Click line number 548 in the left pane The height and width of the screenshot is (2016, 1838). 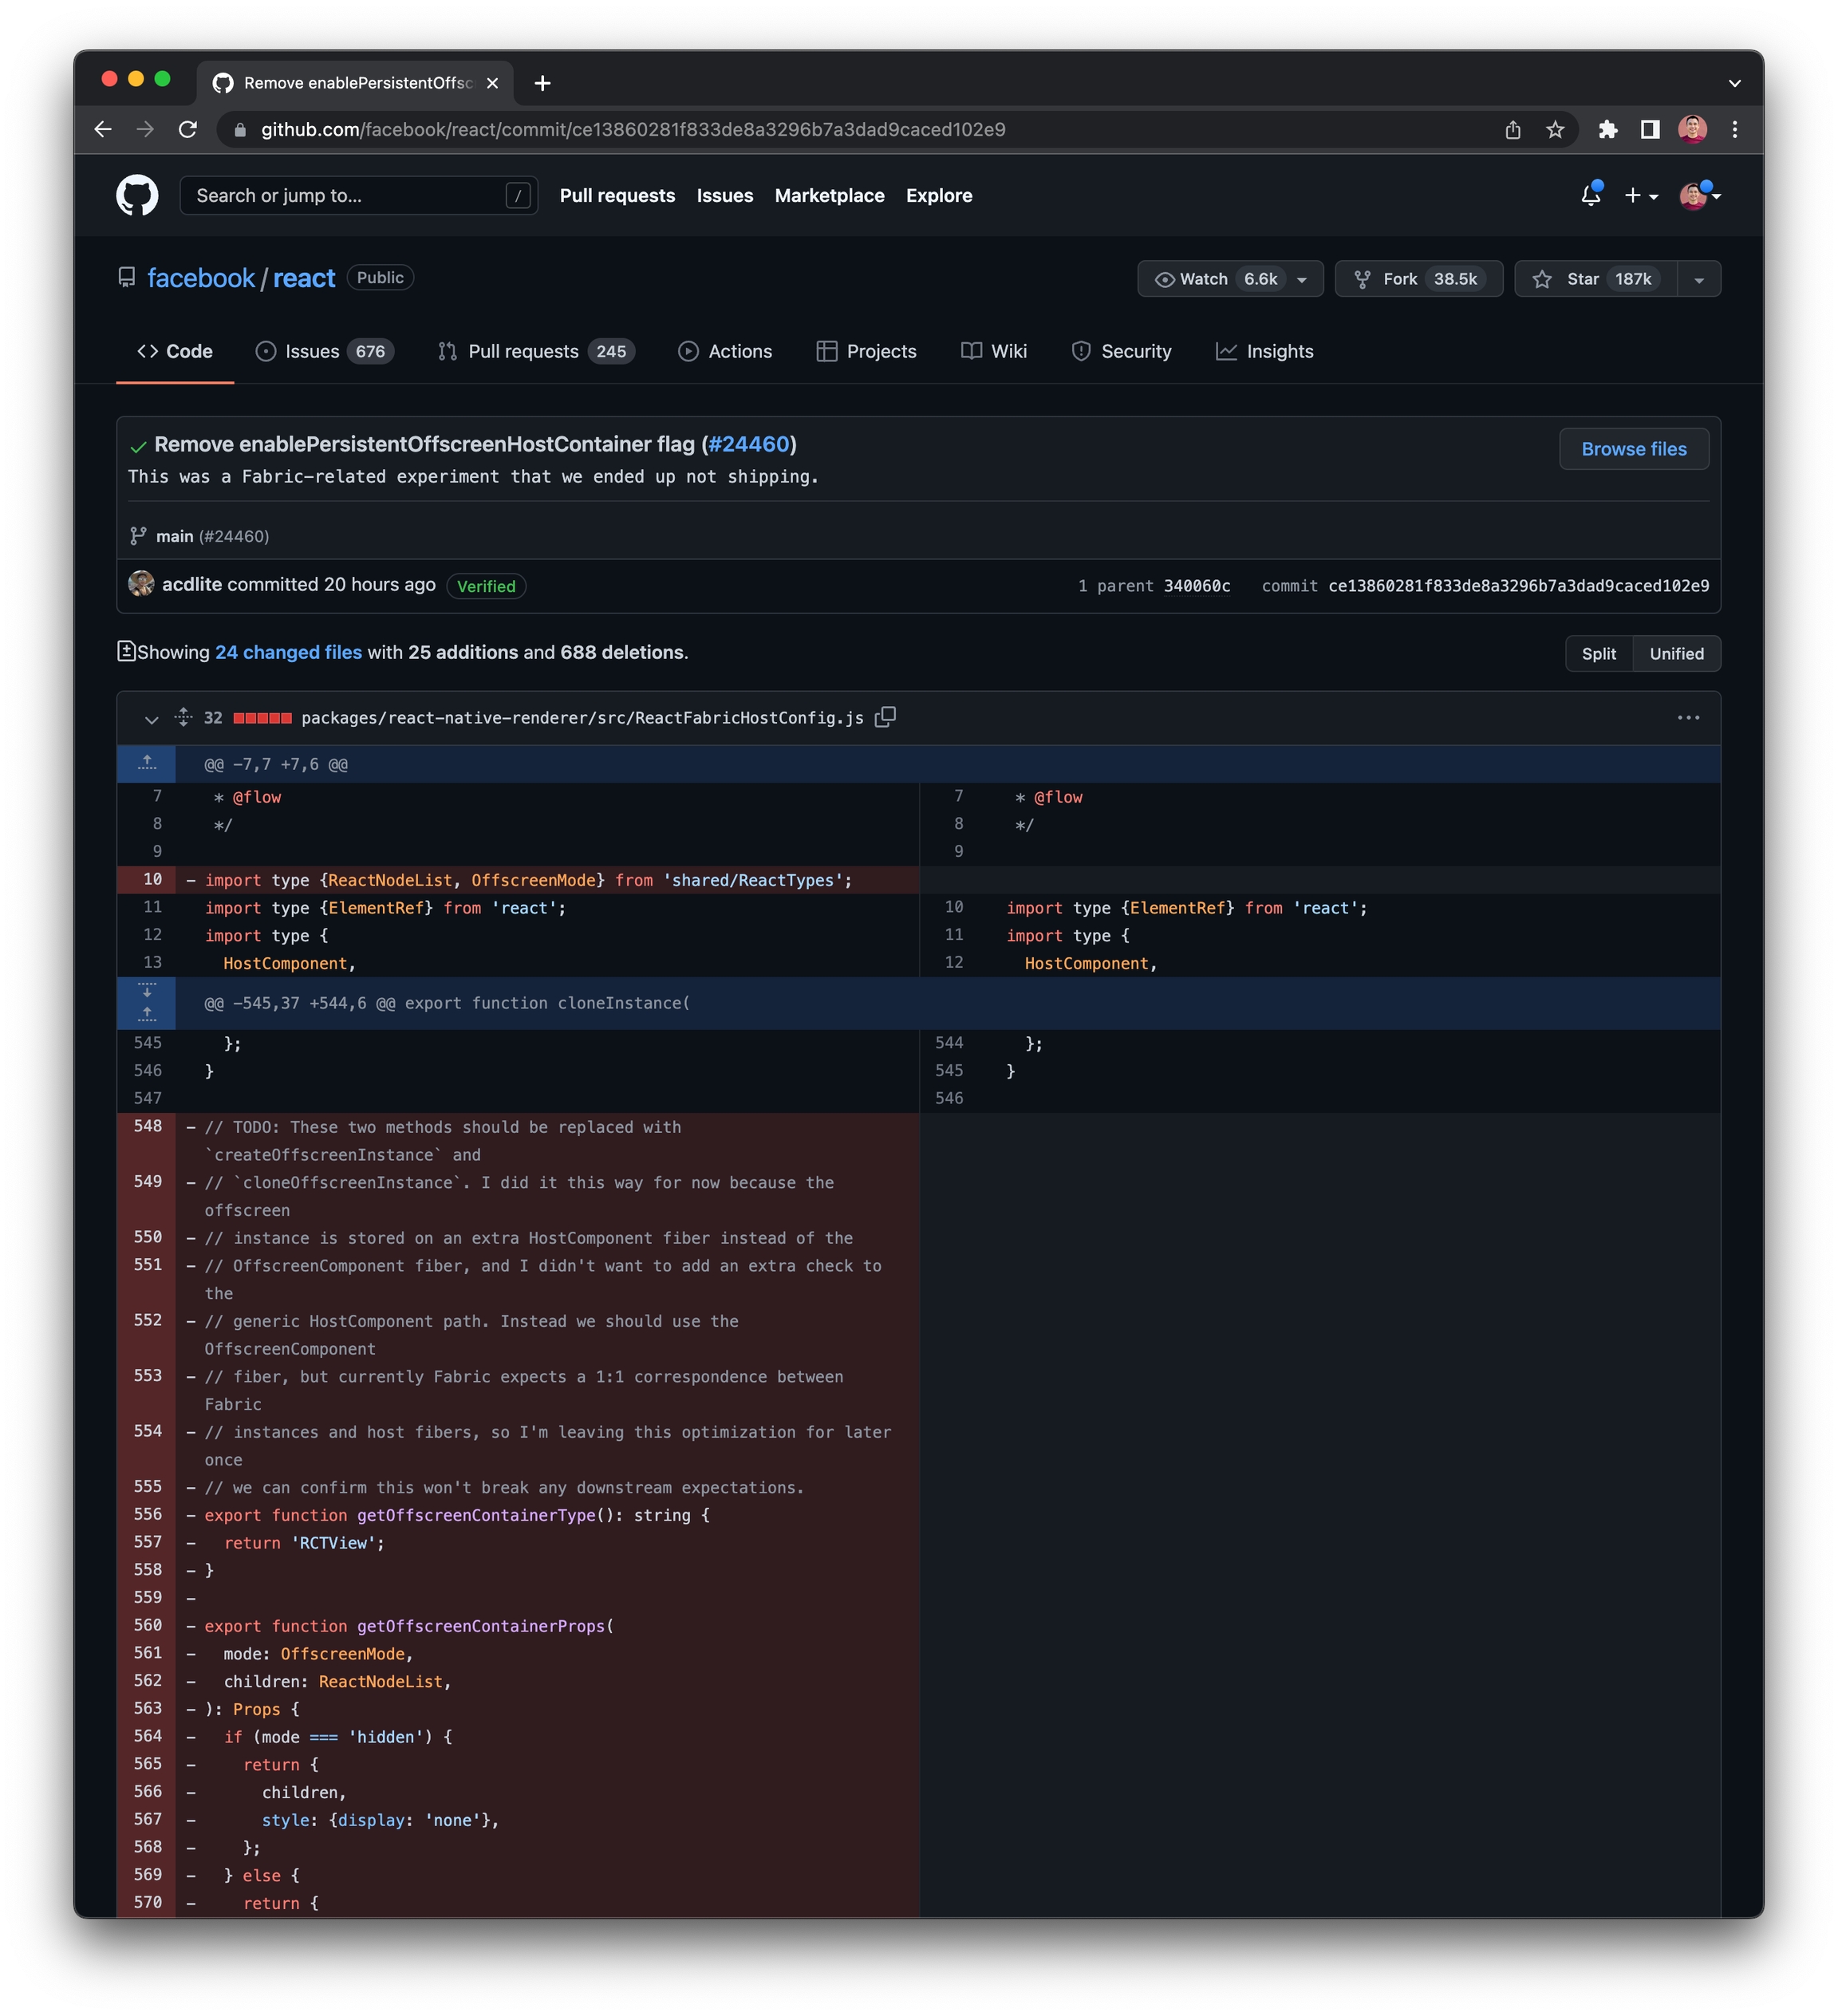(x=147, y=1126)
